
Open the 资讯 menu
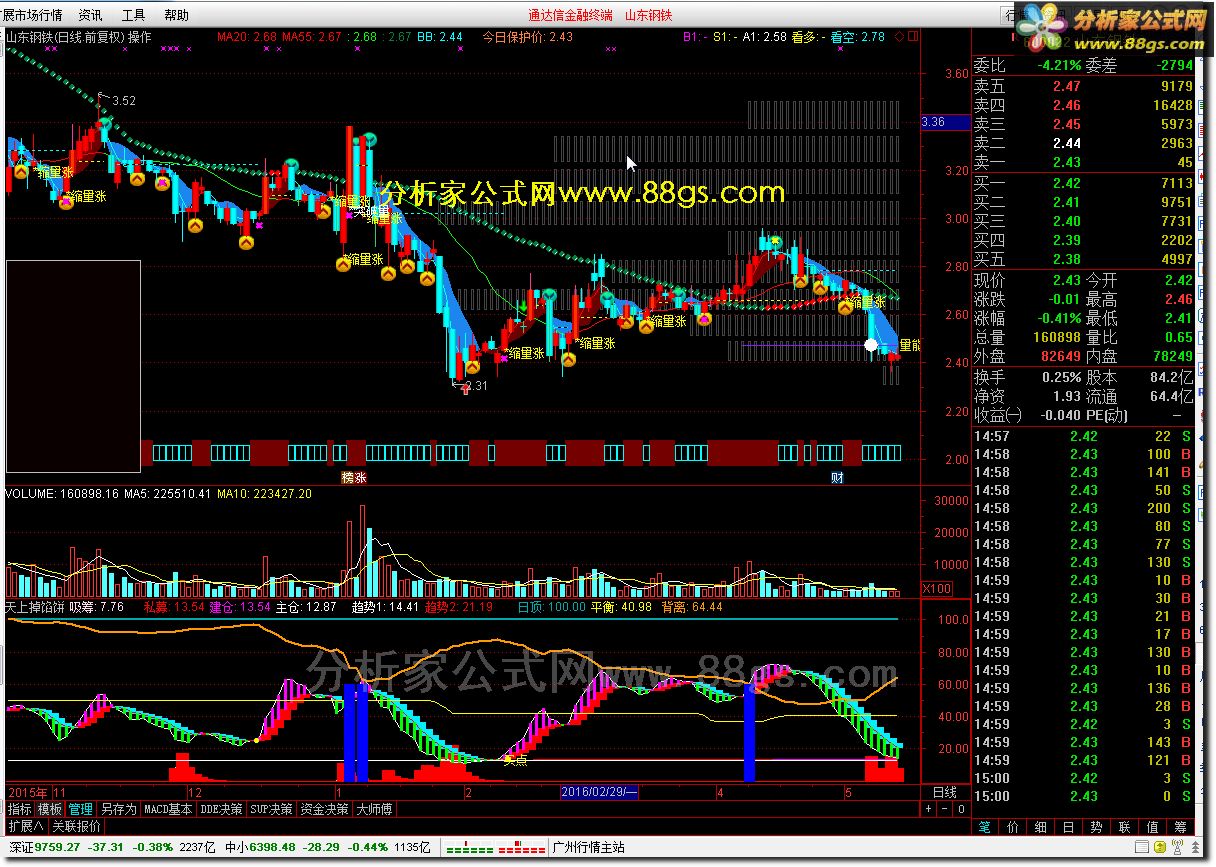pos(90,15)
